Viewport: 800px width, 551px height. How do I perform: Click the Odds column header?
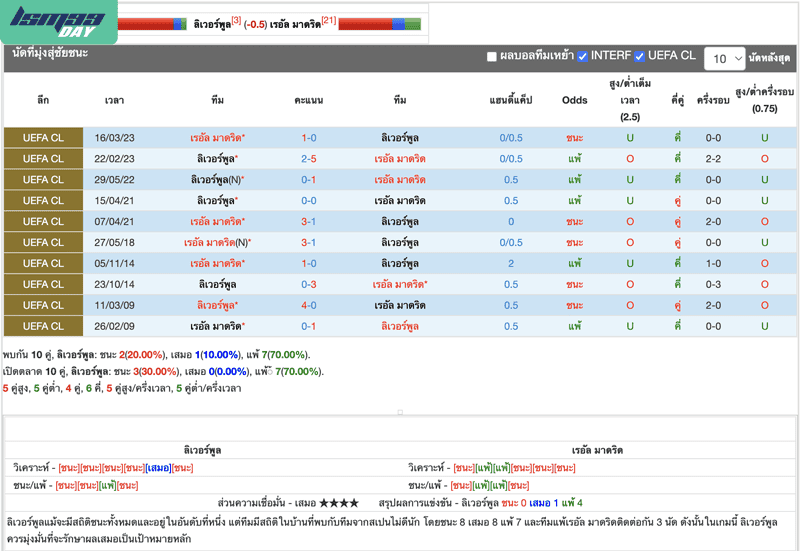coord(575,100)
